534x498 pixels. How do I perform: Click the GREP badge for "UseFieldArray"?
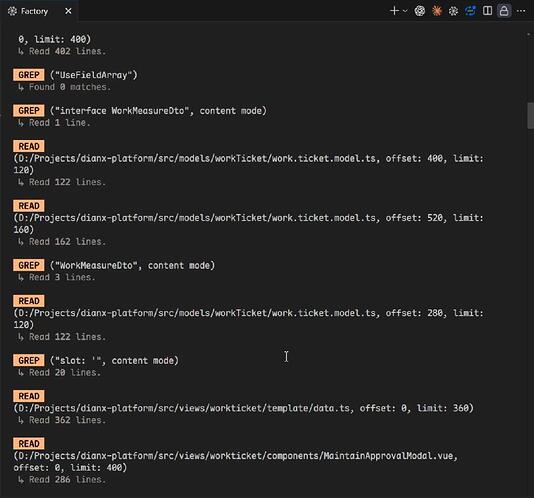tap(29, 75)
